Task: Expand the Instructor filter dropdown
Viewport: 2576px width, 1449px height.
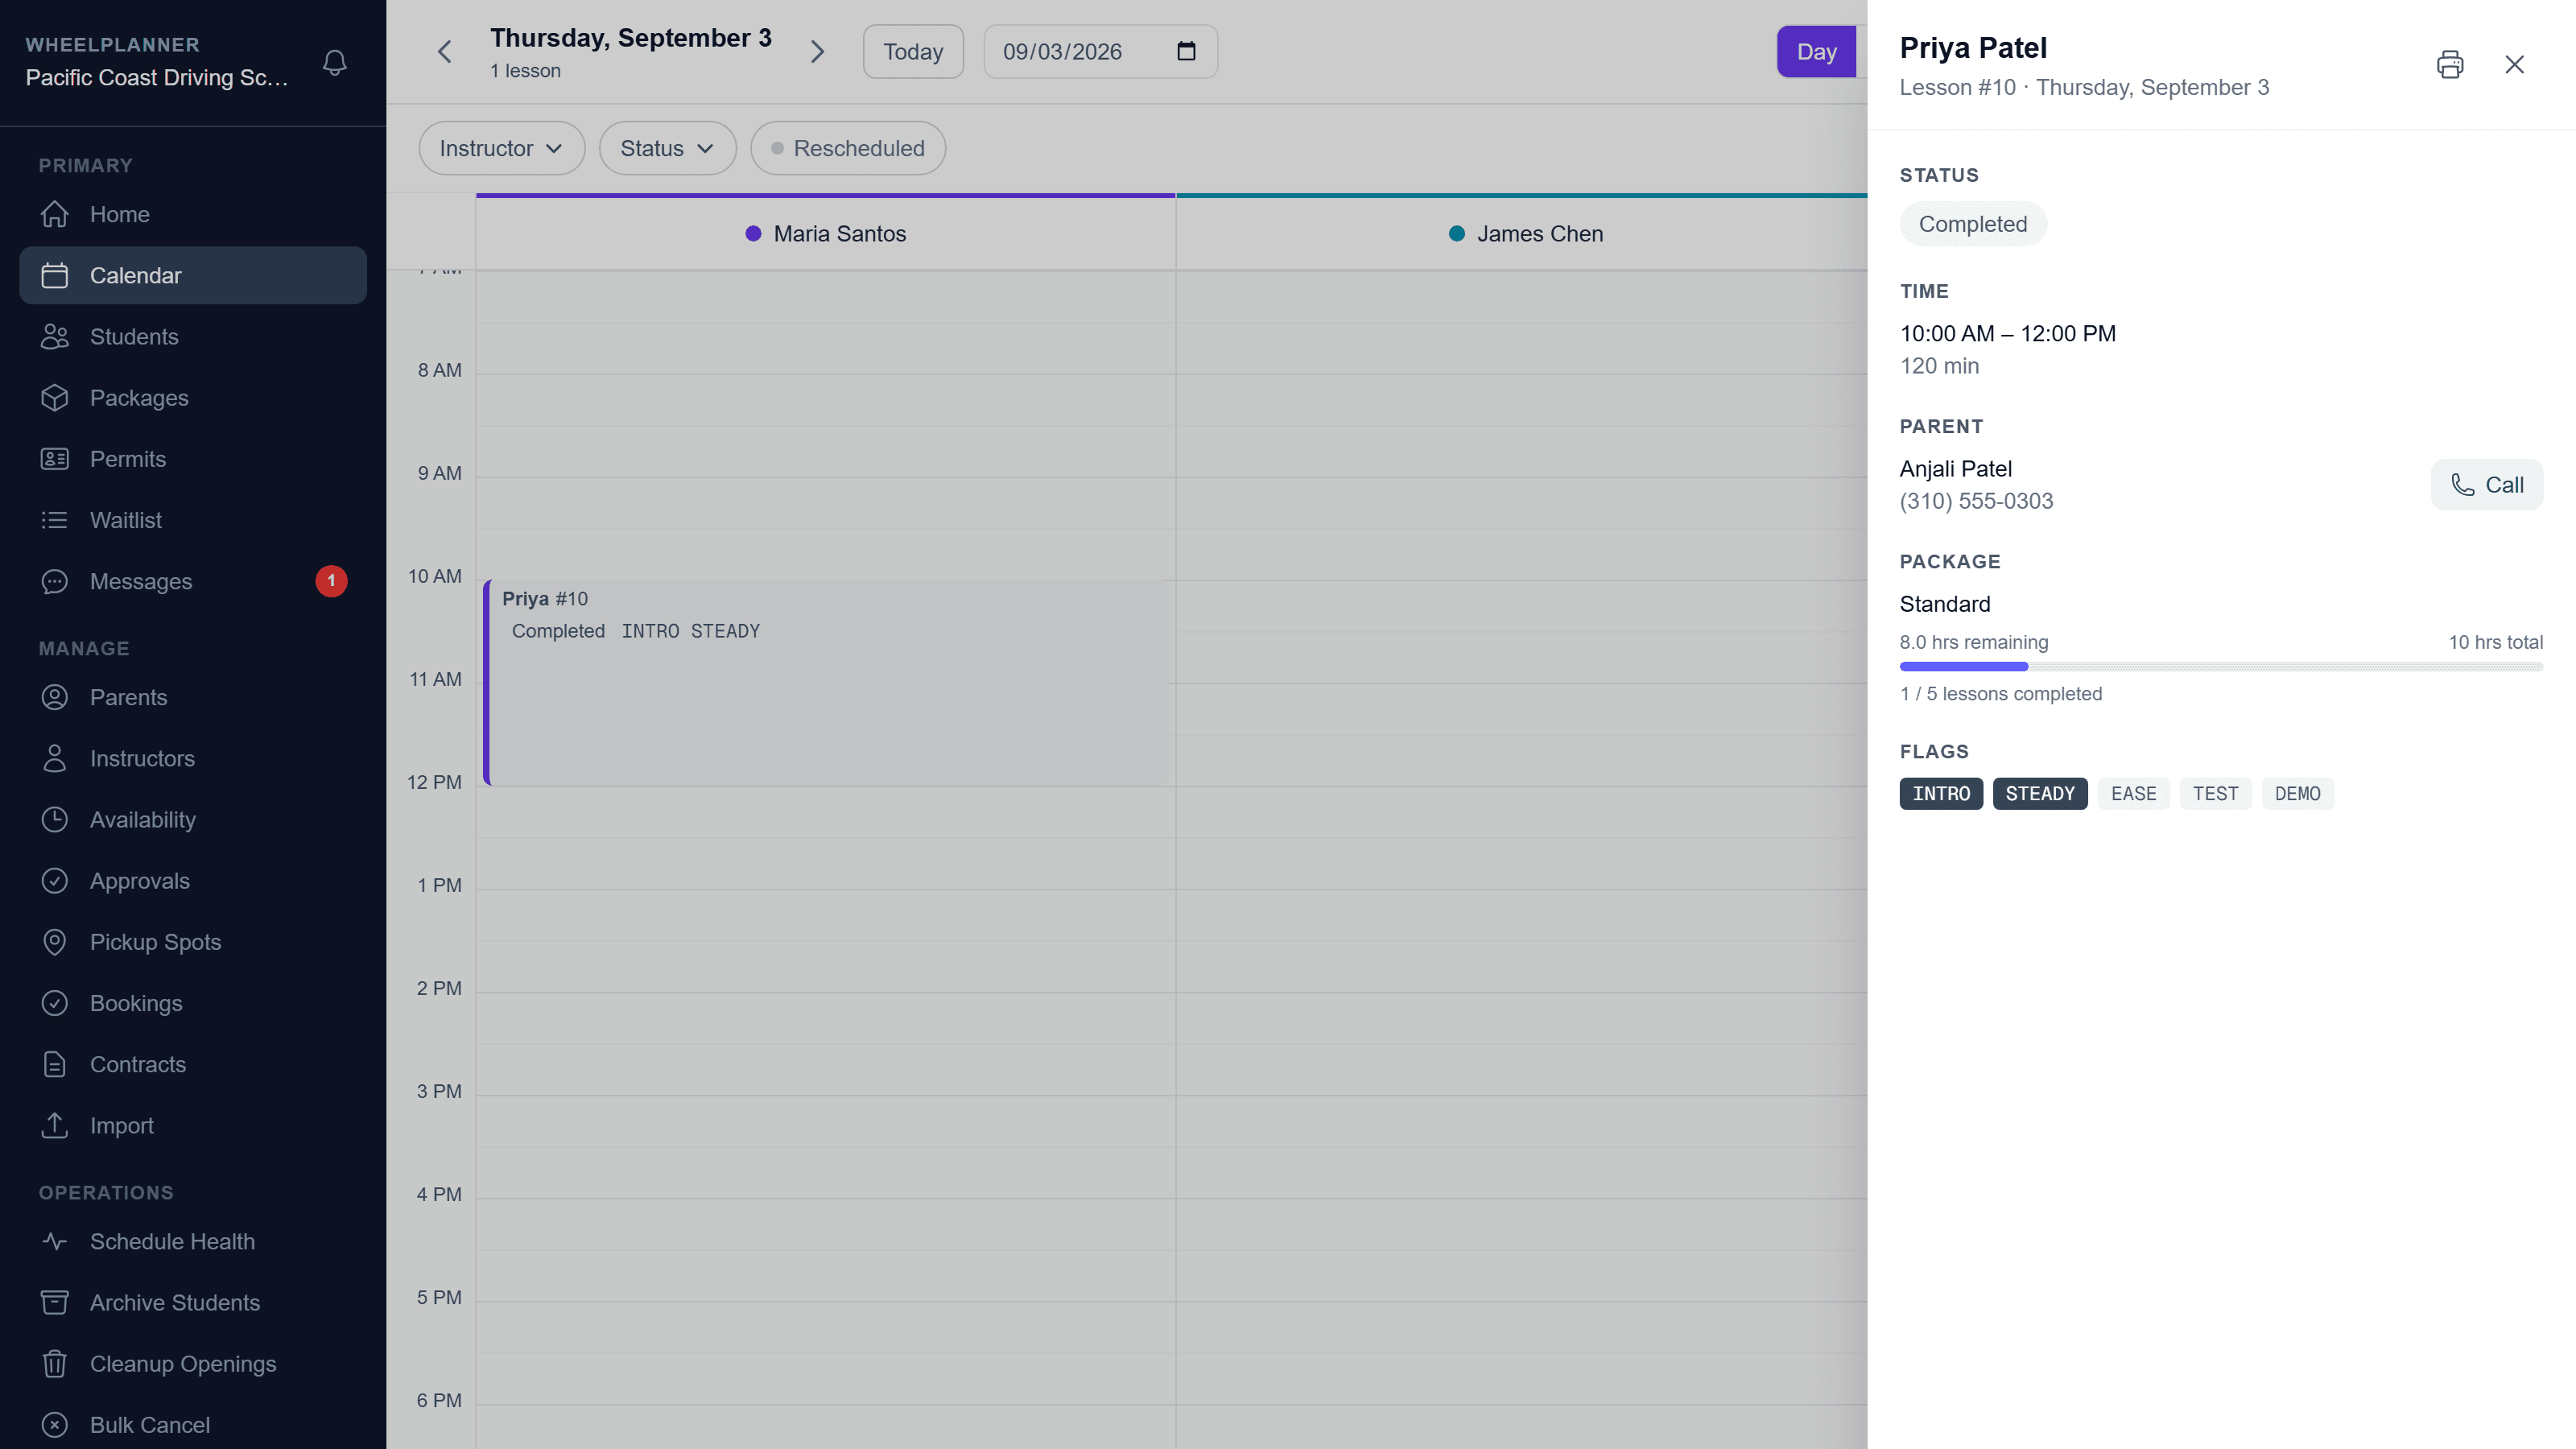Action: (501, 148)
